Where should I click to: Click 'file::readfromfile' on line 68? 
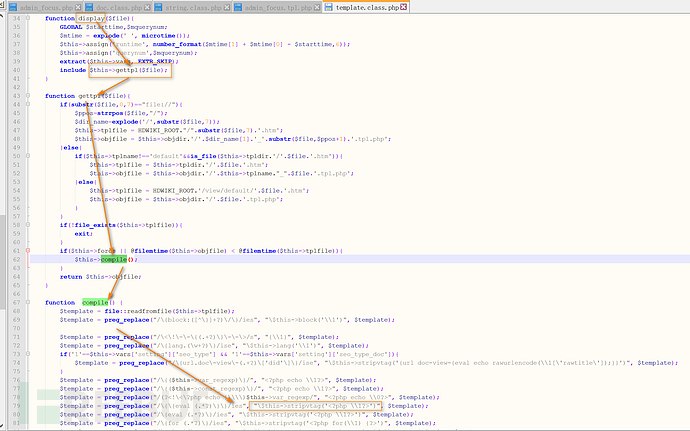[138, 311]
